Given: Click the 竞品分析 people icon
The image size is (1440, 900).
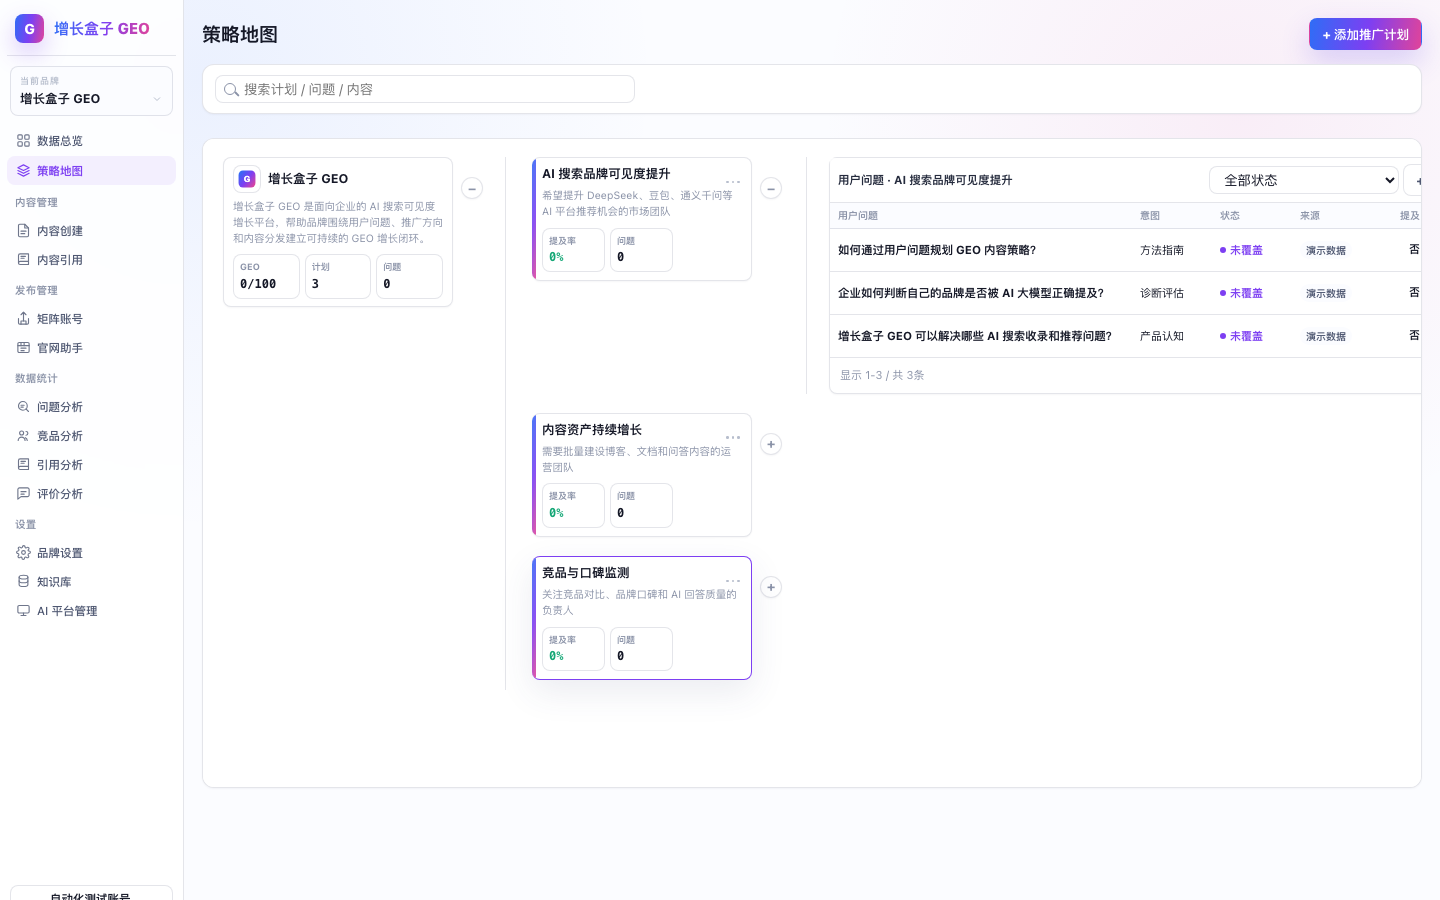Looking at the screenshot, I should click(23, 436).
